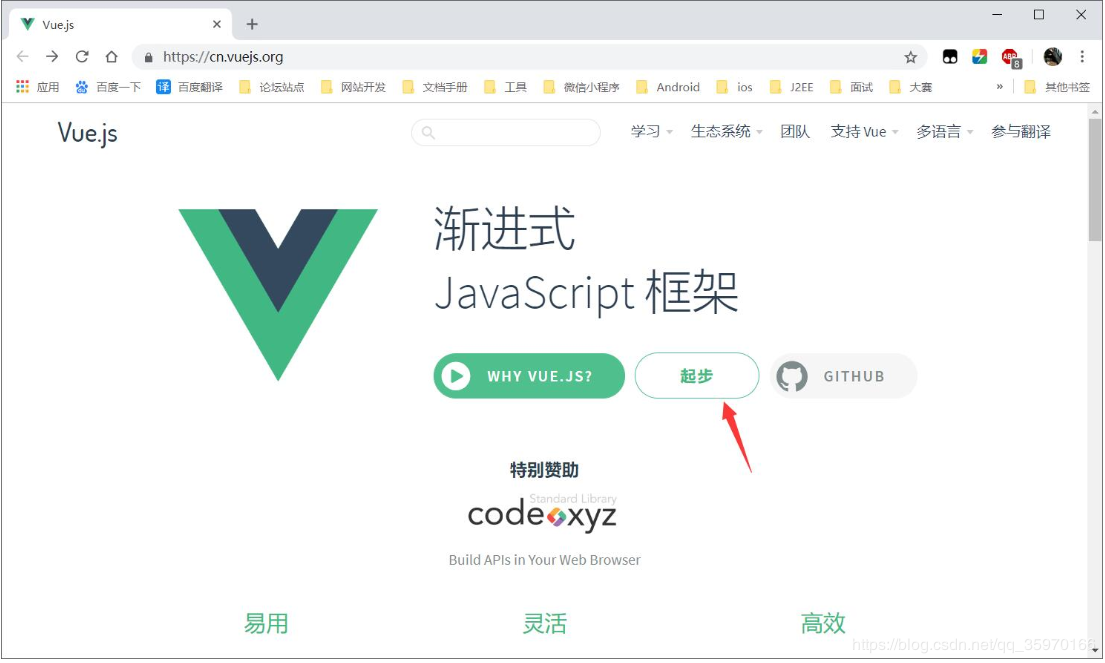Click the 易用 heading
The height and width of the screenshot is (663, 1105).
pyautogui.click(x=266, y=624)
